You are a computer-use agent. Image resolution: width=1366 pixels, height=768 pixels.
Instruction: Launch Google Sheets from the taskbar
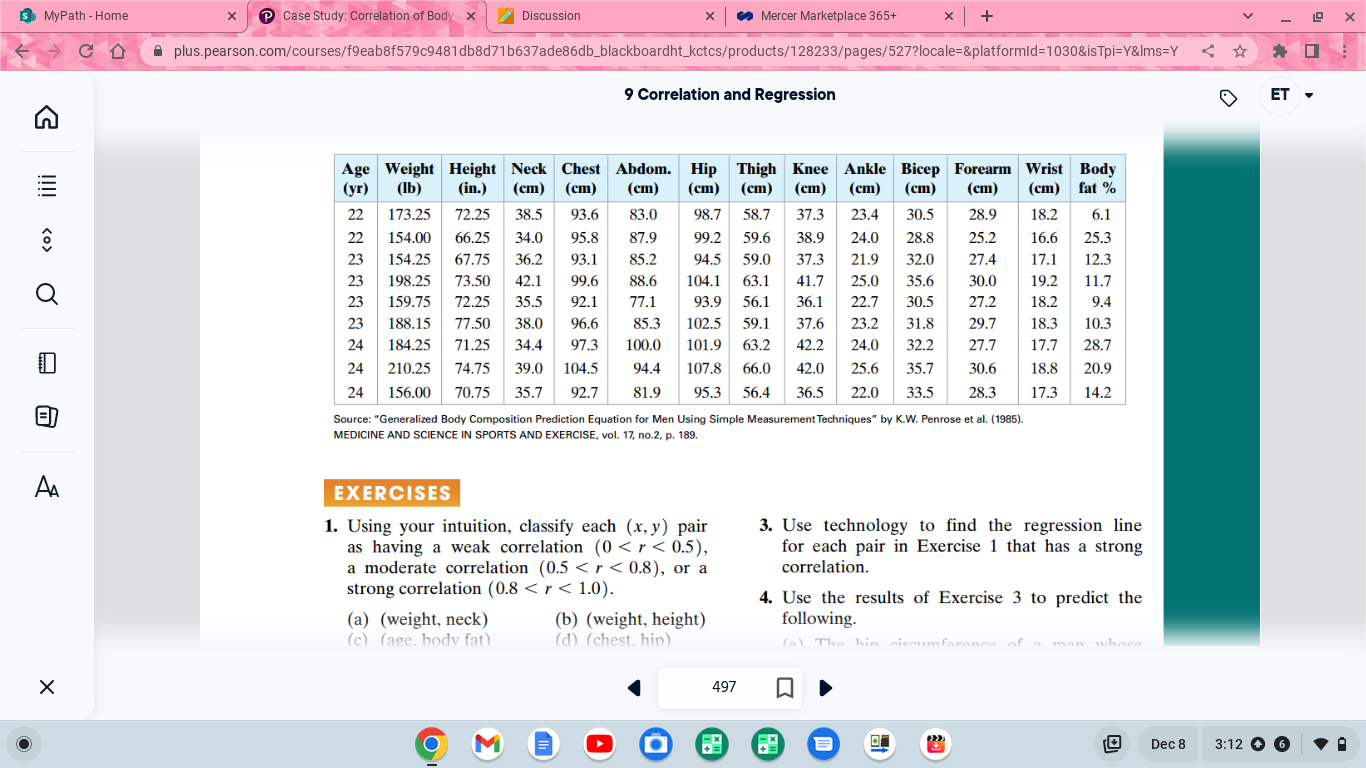(x=711, y=744)
